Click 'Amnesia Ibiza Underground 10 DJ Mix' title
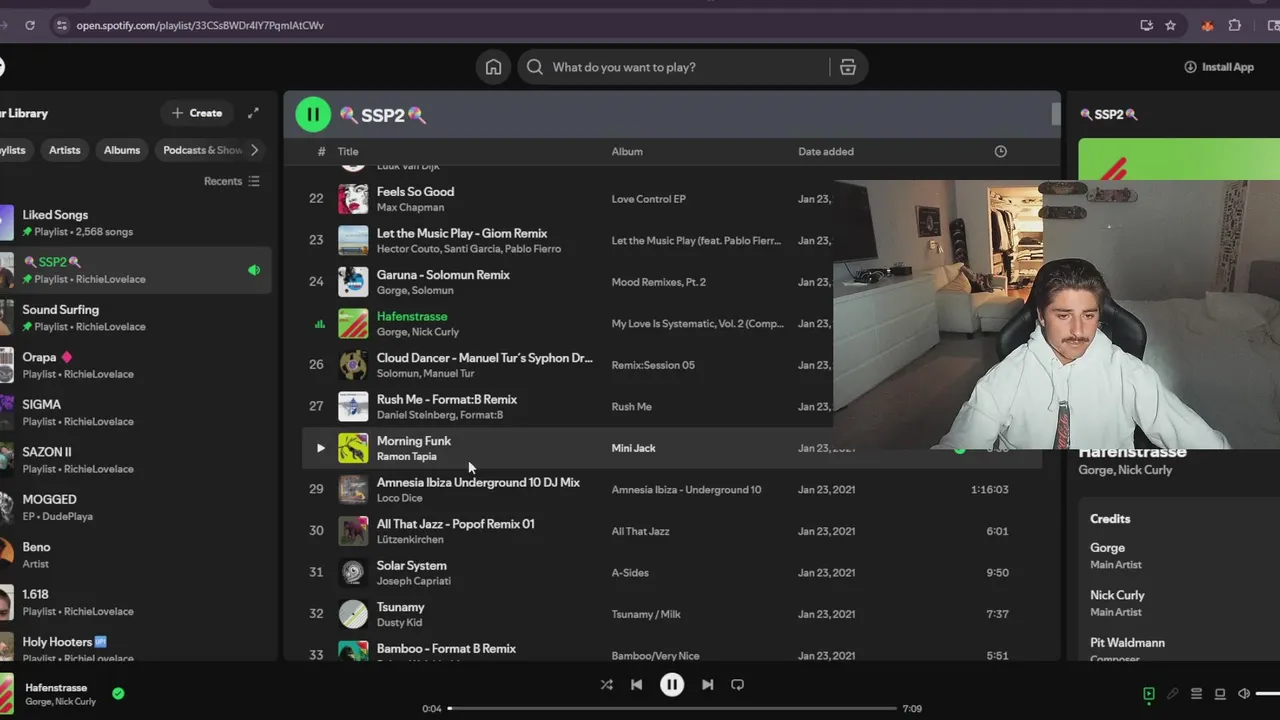1280x720 pixels. (478, 482)
